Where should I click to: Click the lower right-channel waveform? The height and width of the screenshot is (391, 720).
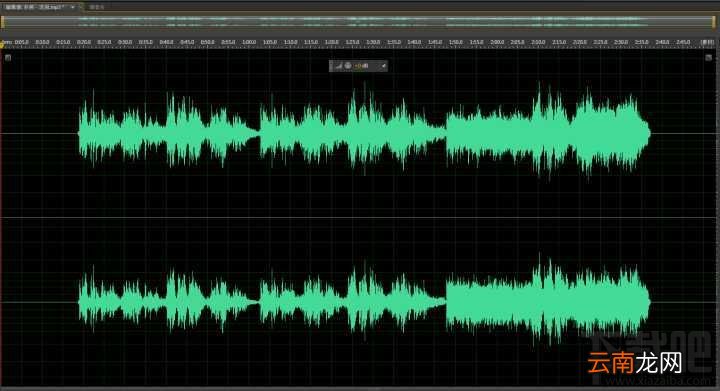364,301
